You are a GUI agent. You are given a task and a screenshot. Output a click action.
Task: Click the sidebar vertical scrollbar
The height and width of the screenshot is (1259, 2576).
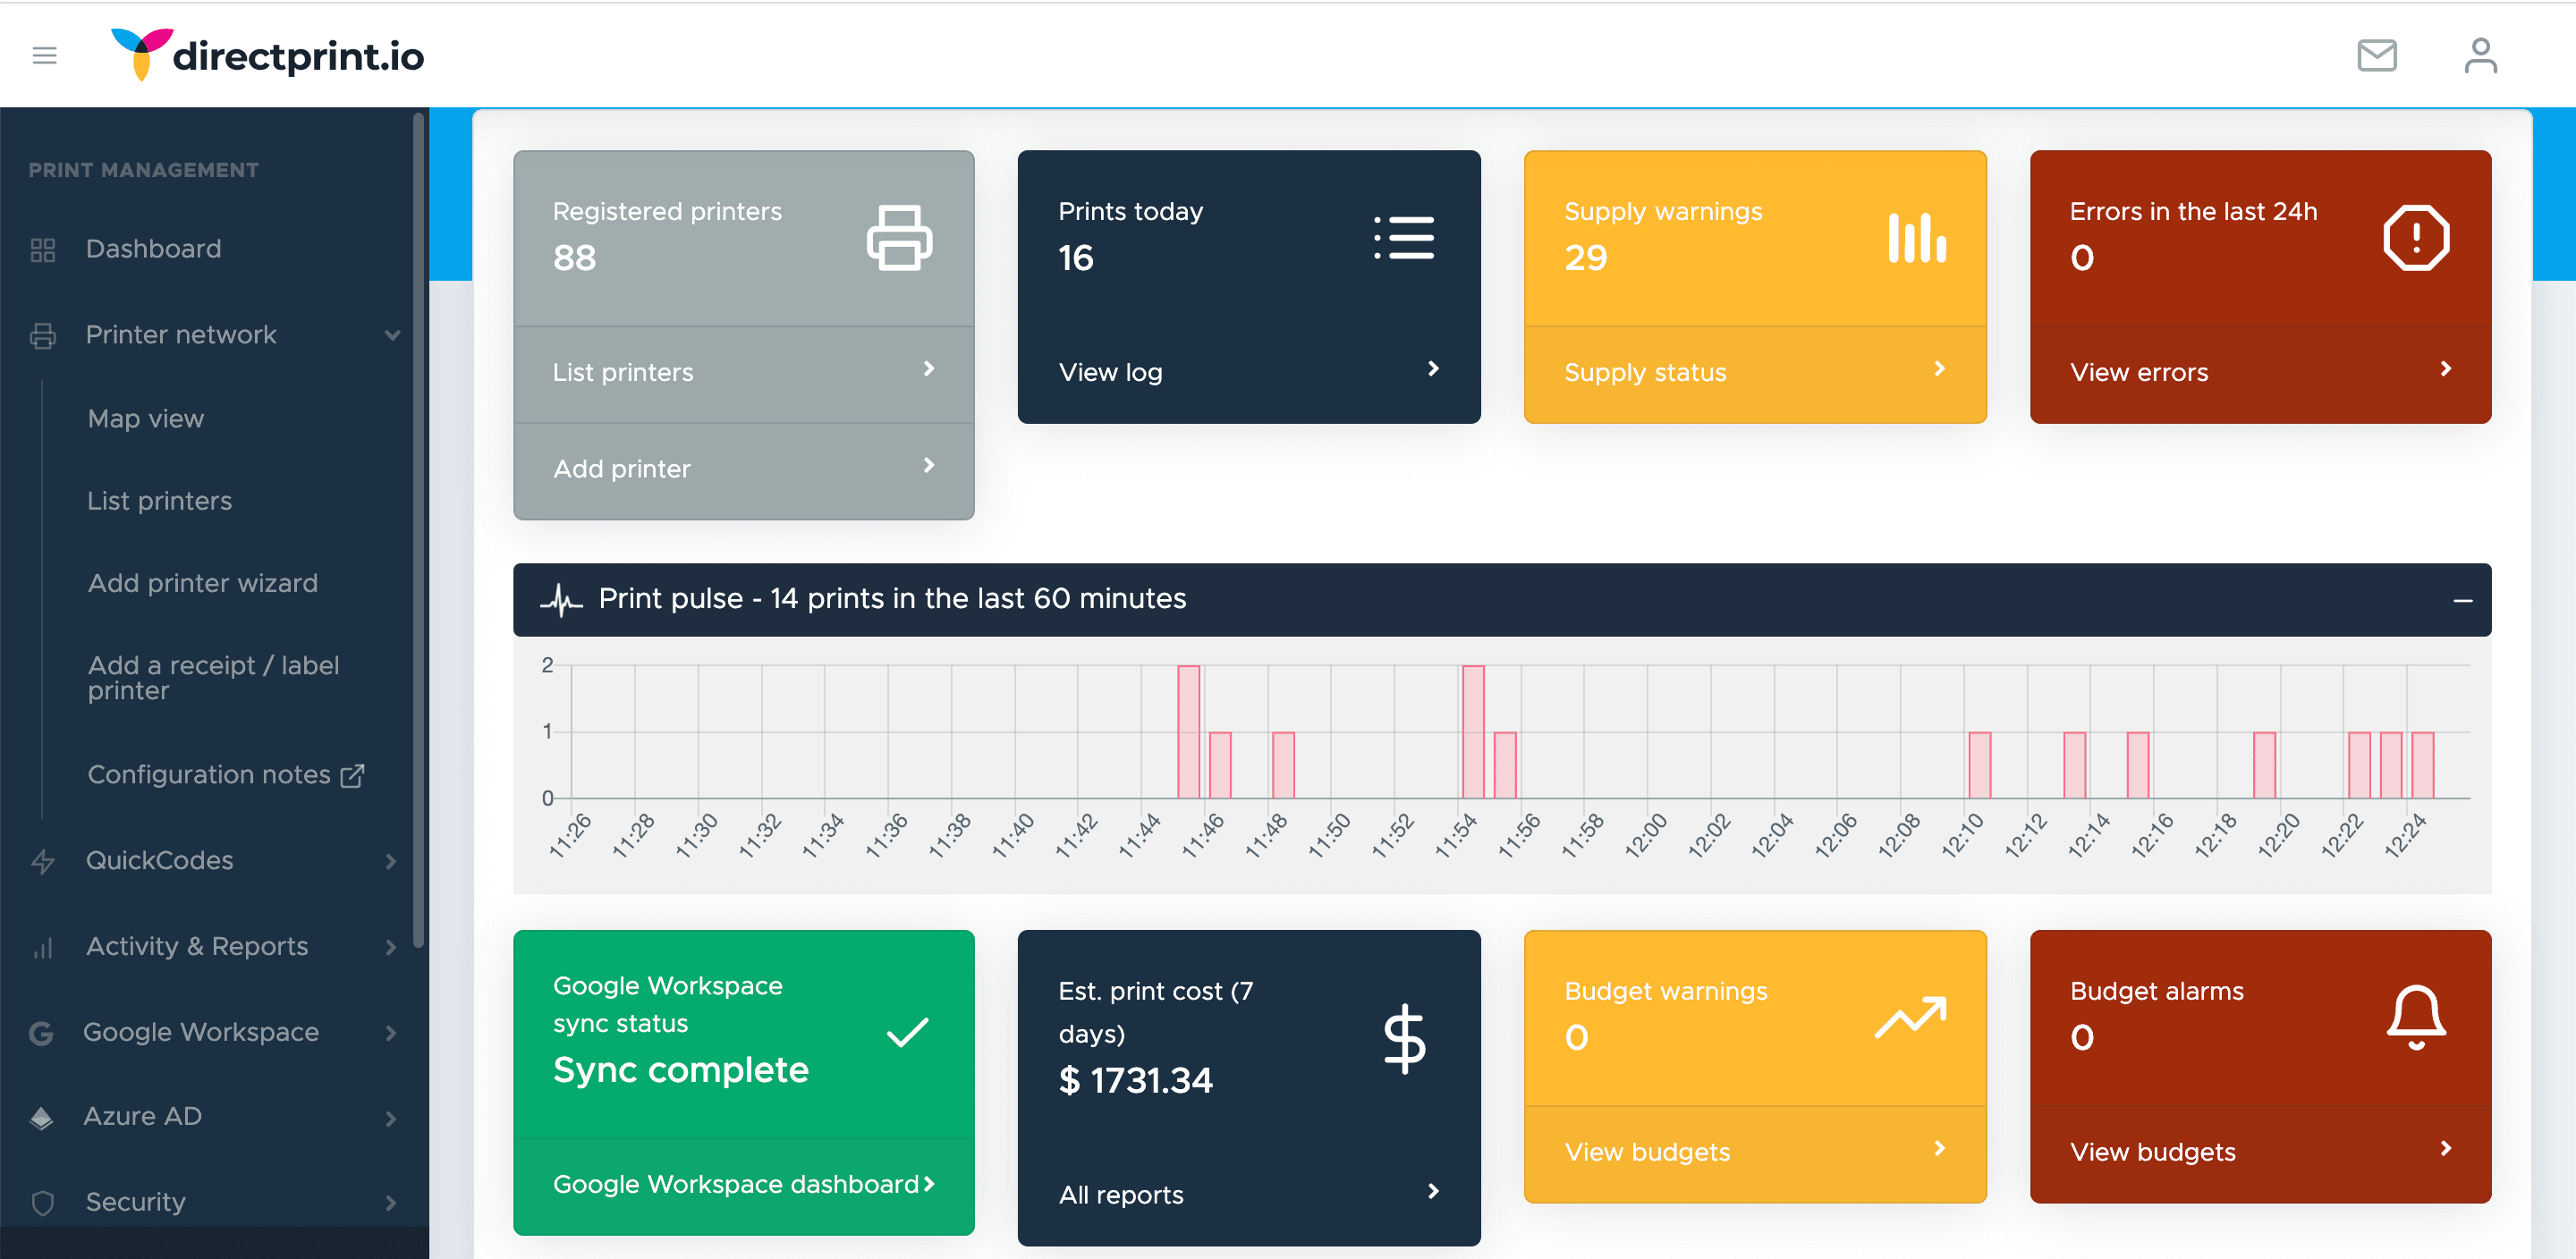coord(418,530)
